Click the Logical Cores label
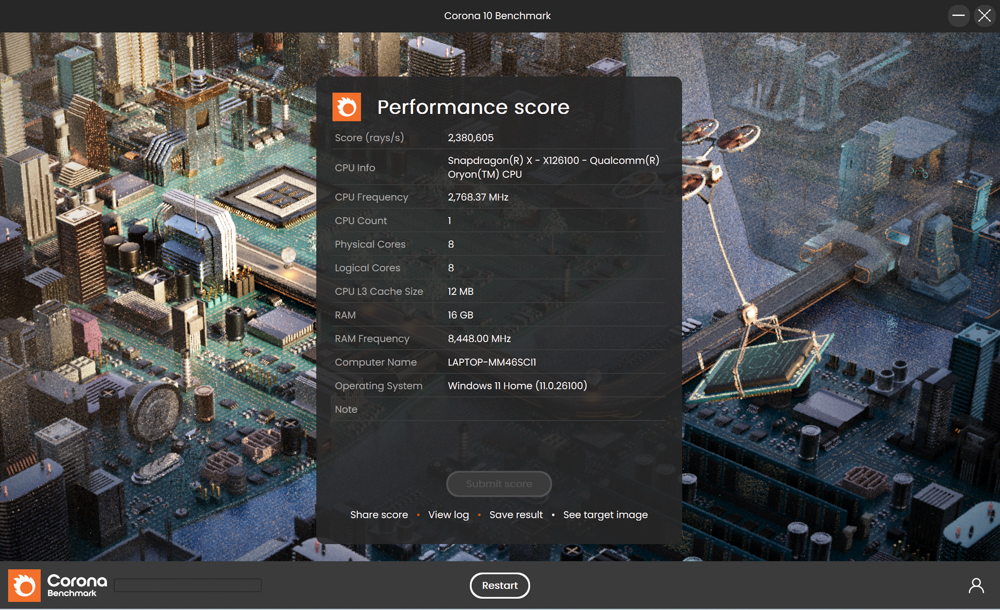Viewport: 1000px width, 610px height. point(367,268)
